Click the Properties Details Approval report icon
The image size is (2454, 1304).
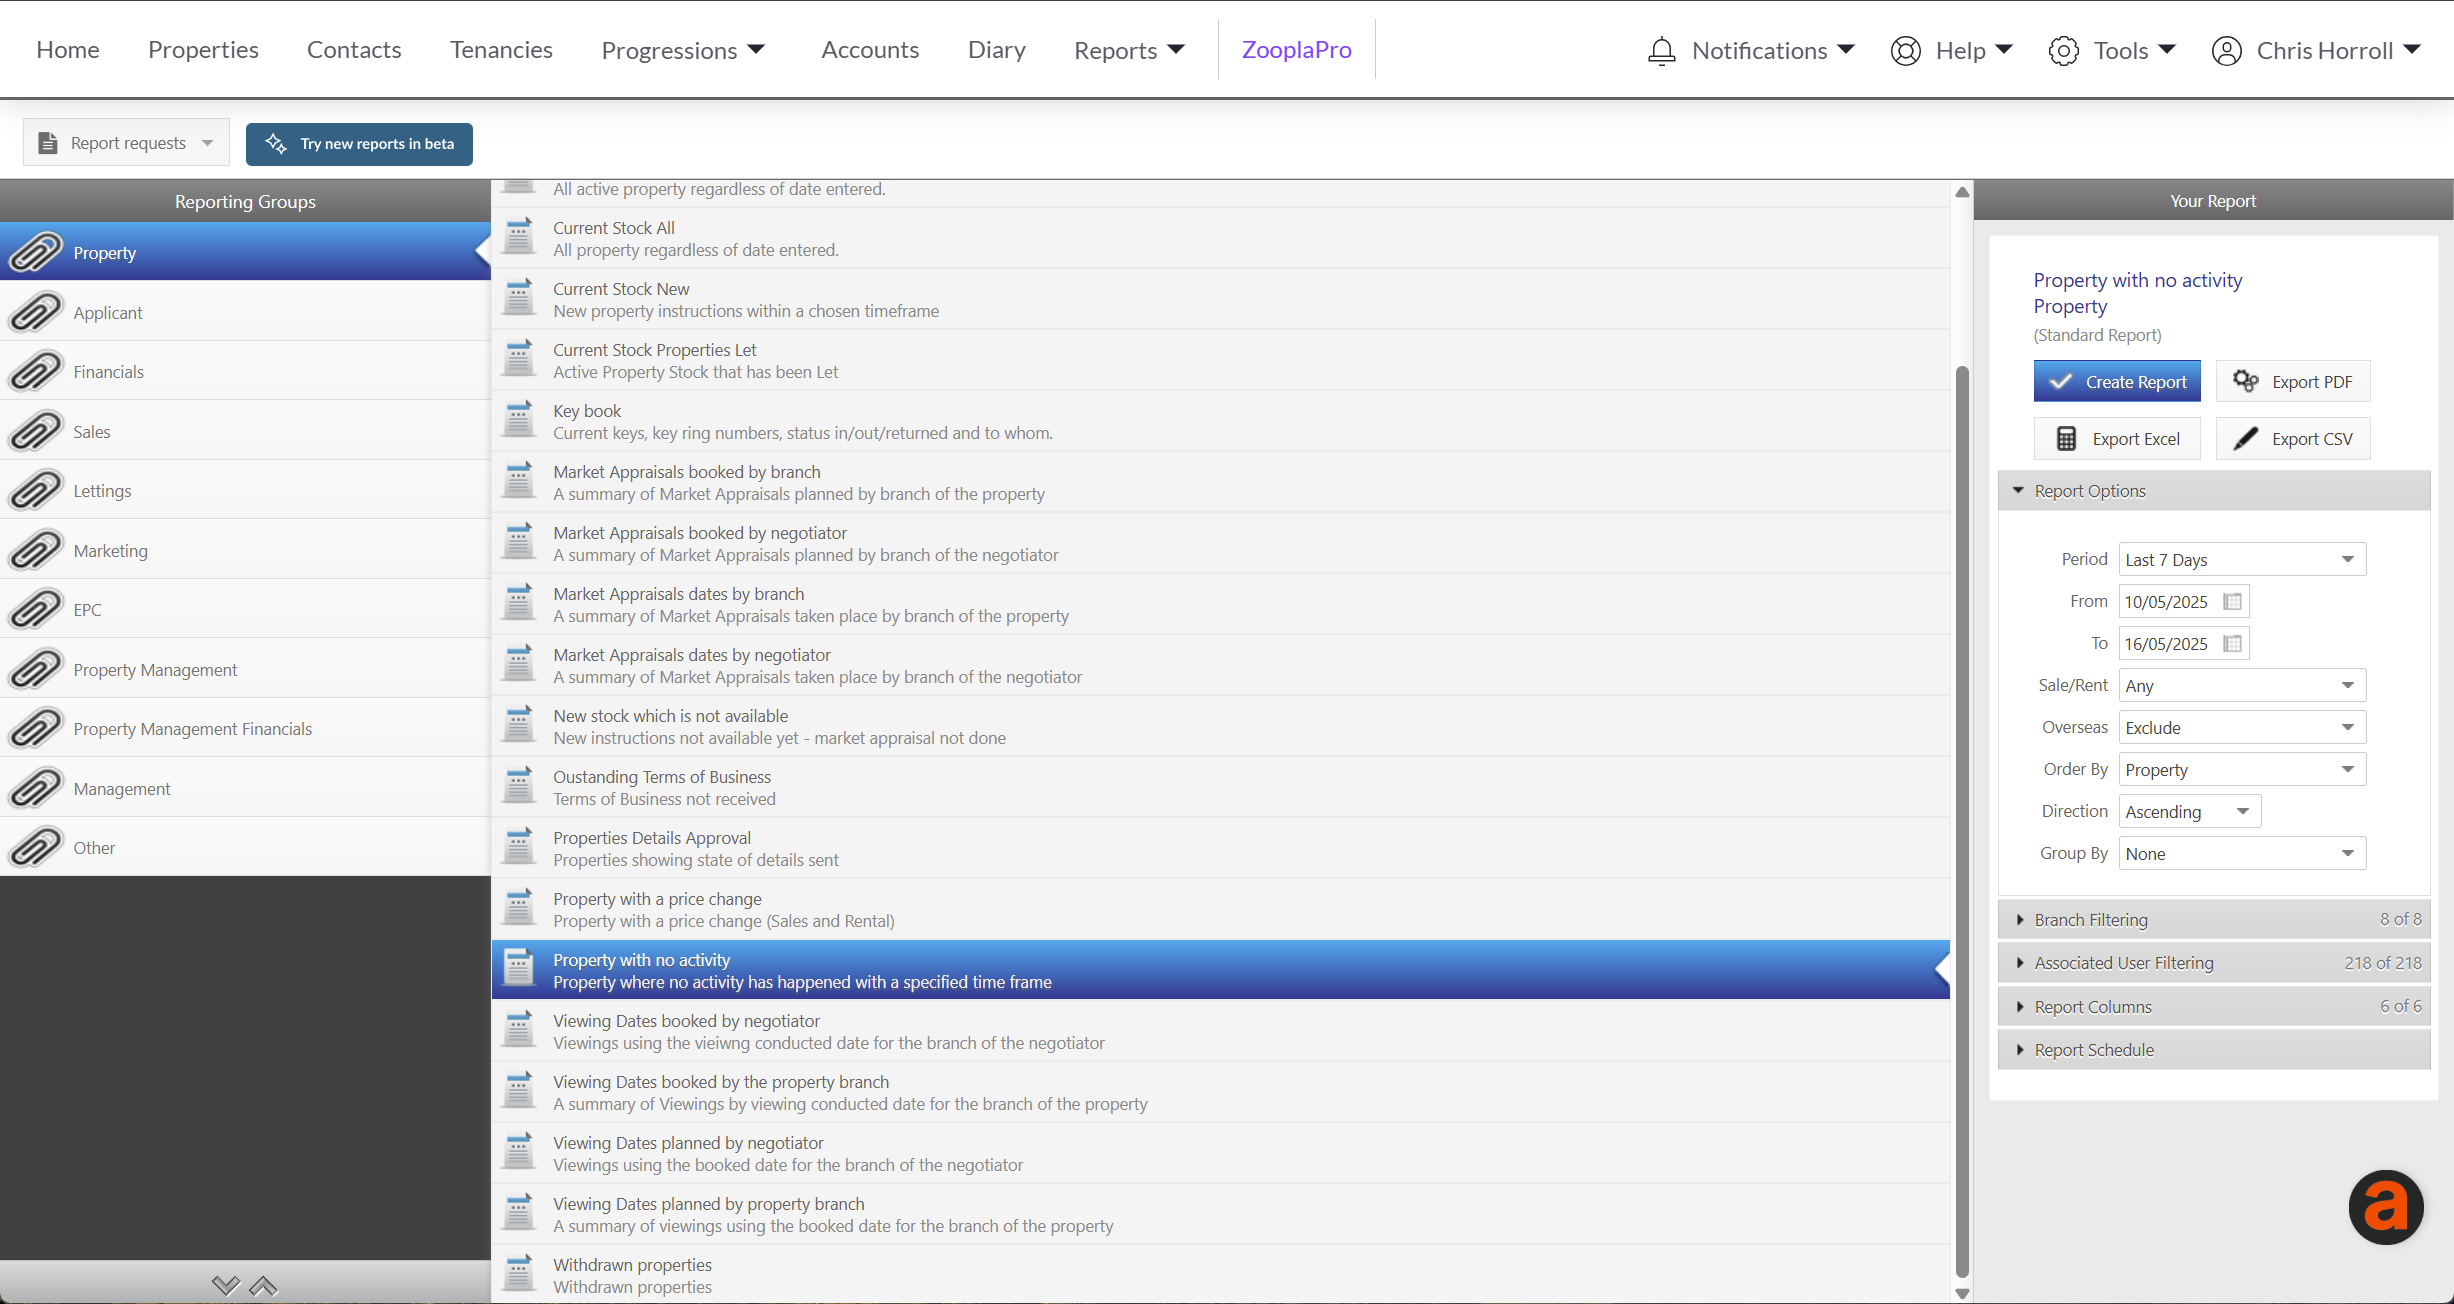pos(518,847)
